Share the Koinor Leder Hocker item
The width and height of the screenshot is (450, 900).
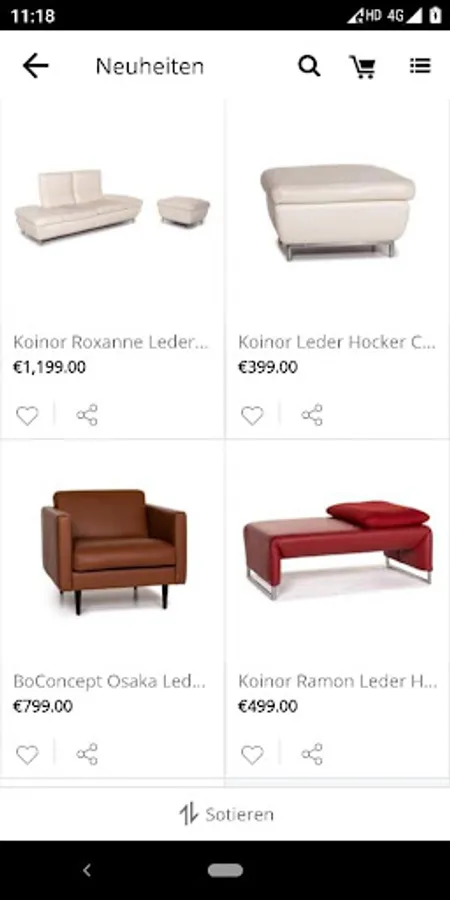click(312, 415)
